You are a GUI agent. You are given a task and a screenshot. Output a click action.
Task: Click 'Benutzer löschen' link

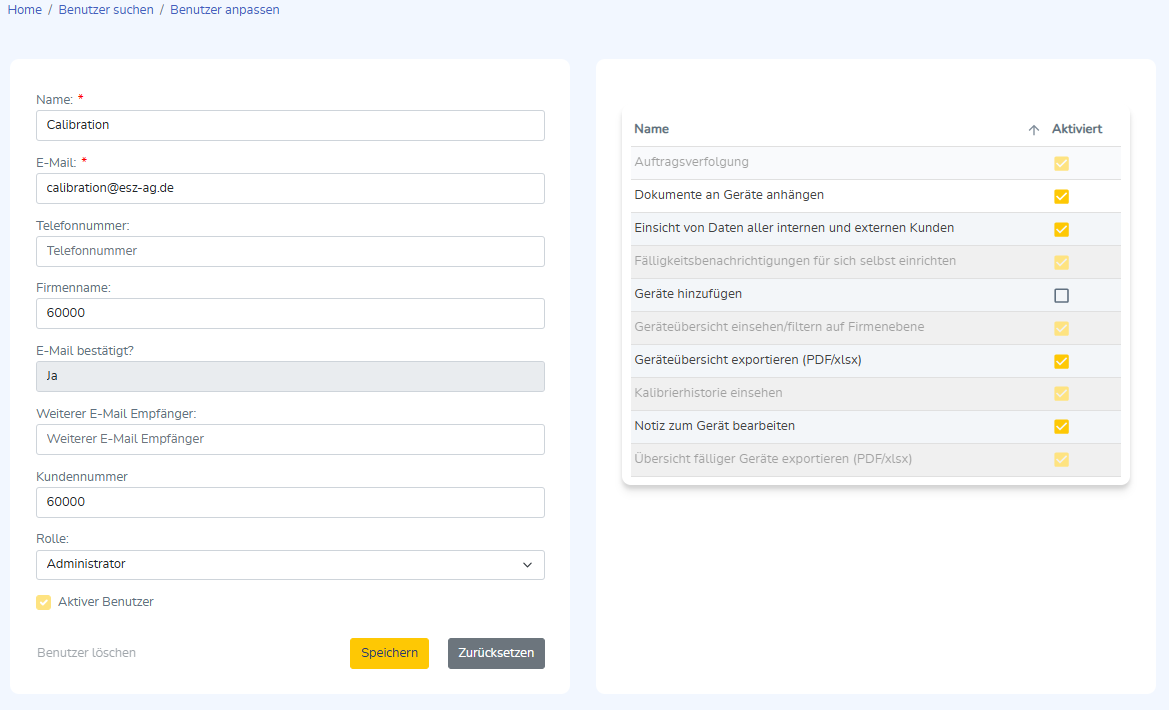point(86,653)
